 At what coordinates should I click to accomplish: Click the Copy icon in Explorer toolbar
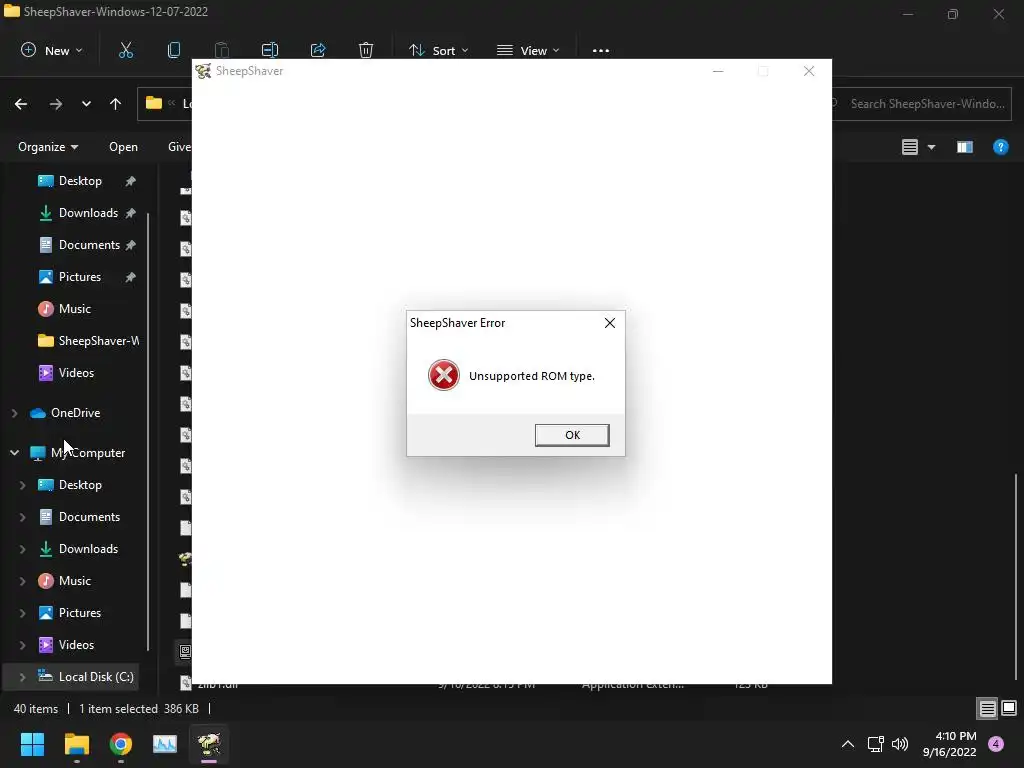pos(174,50)
